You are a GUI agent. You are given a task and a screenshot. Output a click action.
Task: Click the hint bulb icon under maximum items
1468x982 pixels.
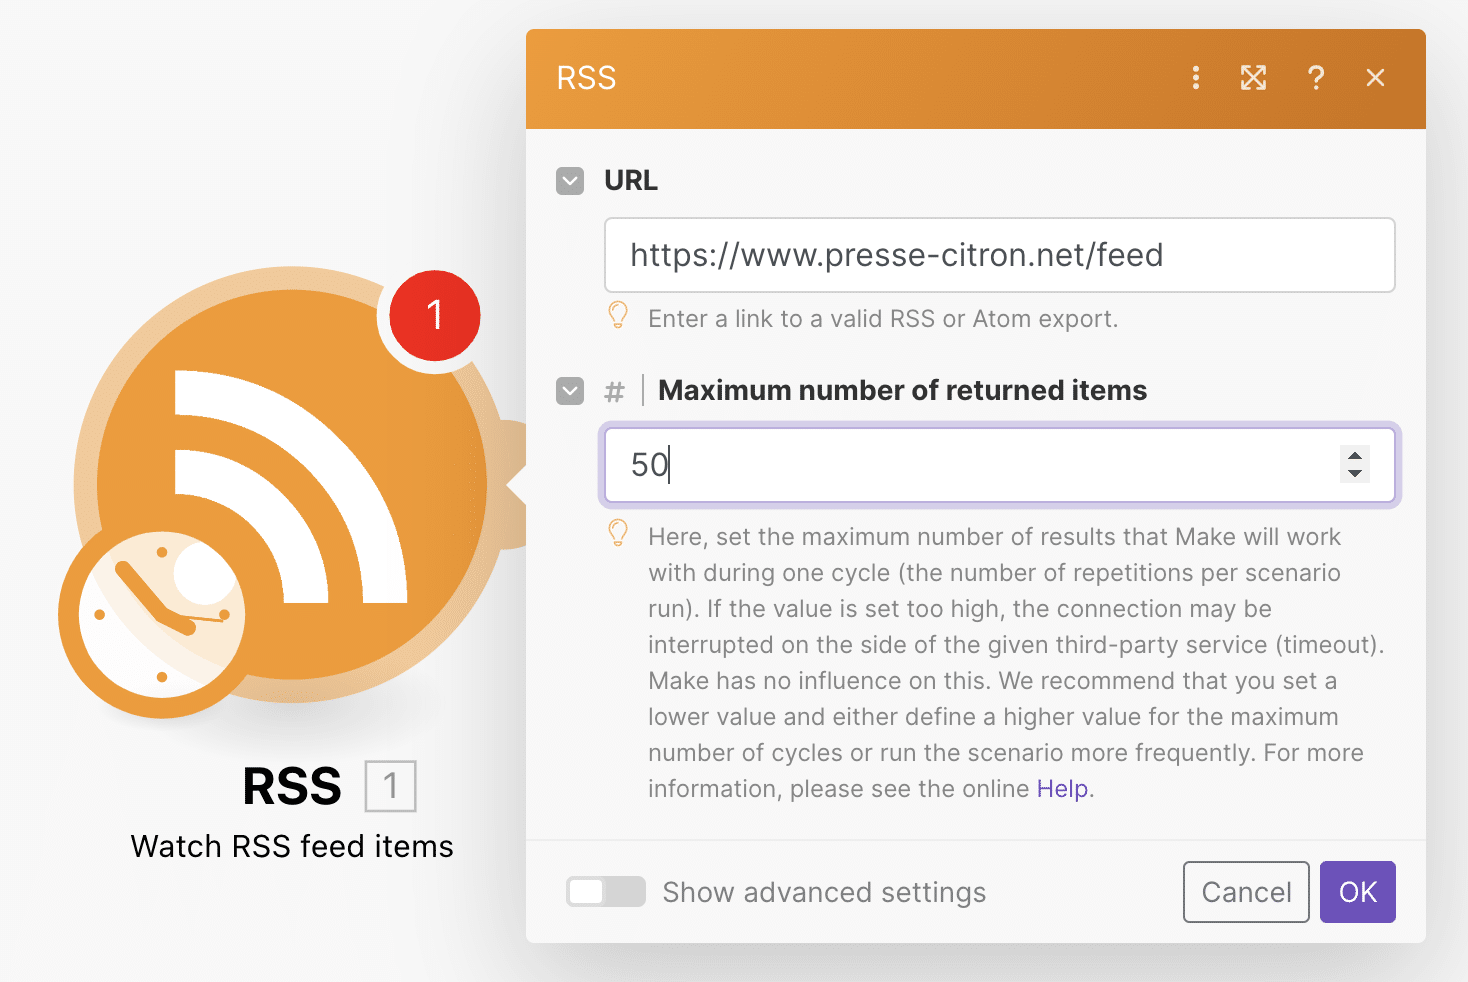[x=619, y=534]
